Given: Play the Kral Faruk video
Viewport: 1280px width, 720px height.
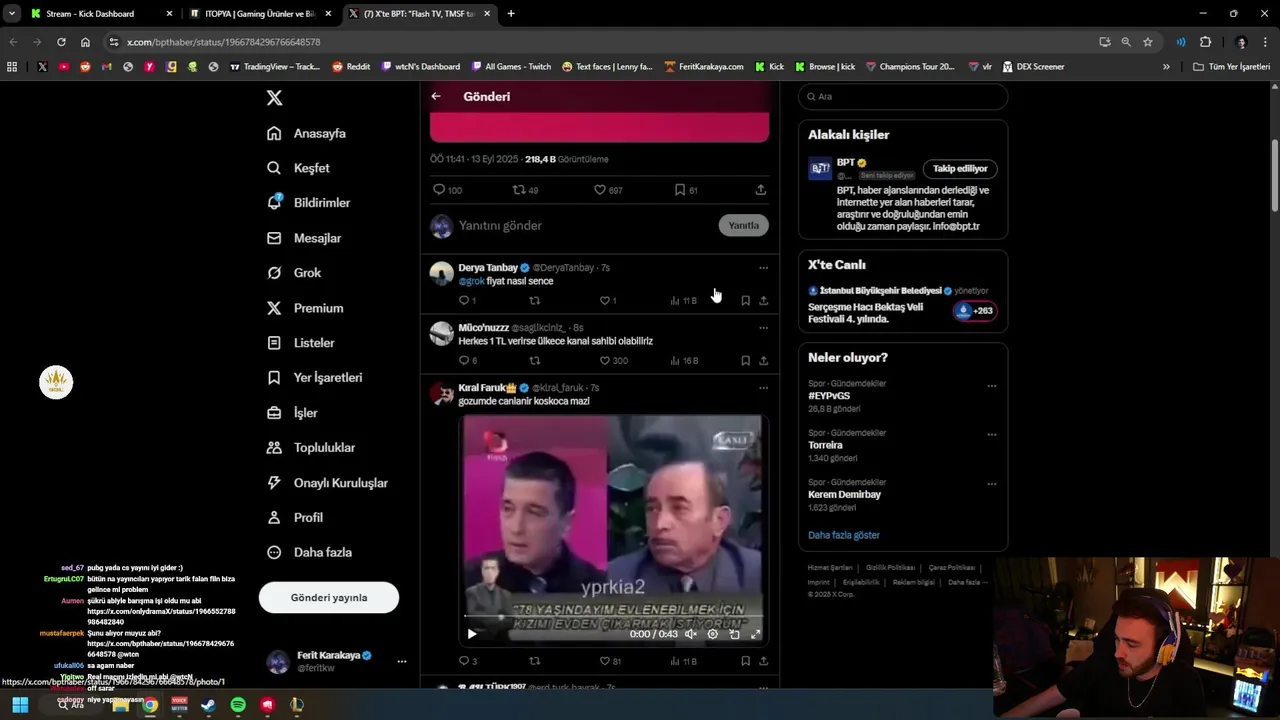Looking at the screenshot, I should click(x=472, y=634).
